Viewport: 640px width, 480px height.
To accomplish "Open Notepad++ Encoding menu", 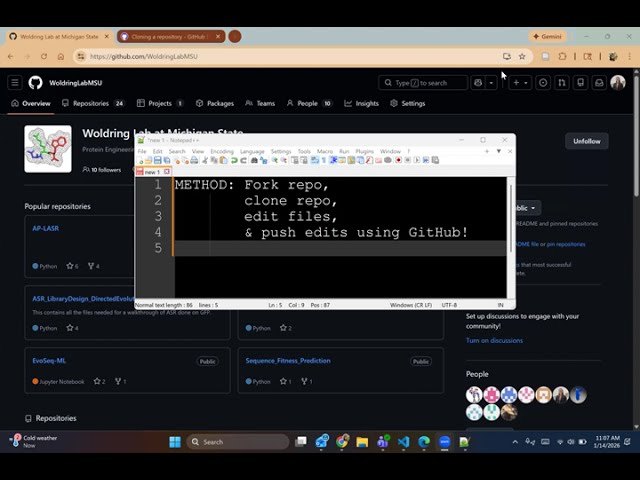I will click(x=222, y=151).
